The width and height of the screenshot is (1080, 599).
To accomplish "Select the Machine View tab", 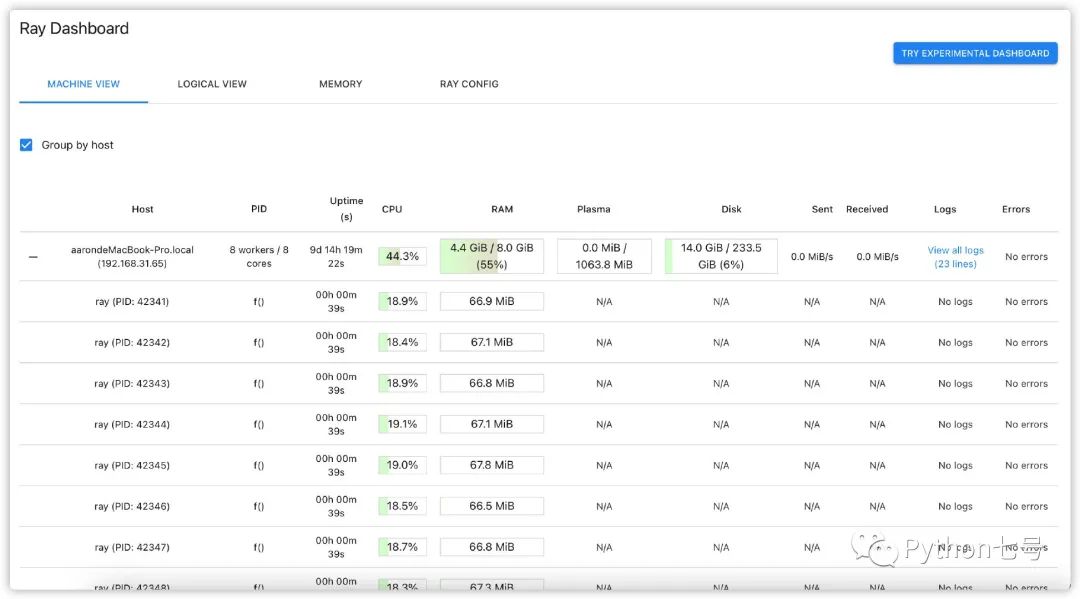I will [83, 84].
